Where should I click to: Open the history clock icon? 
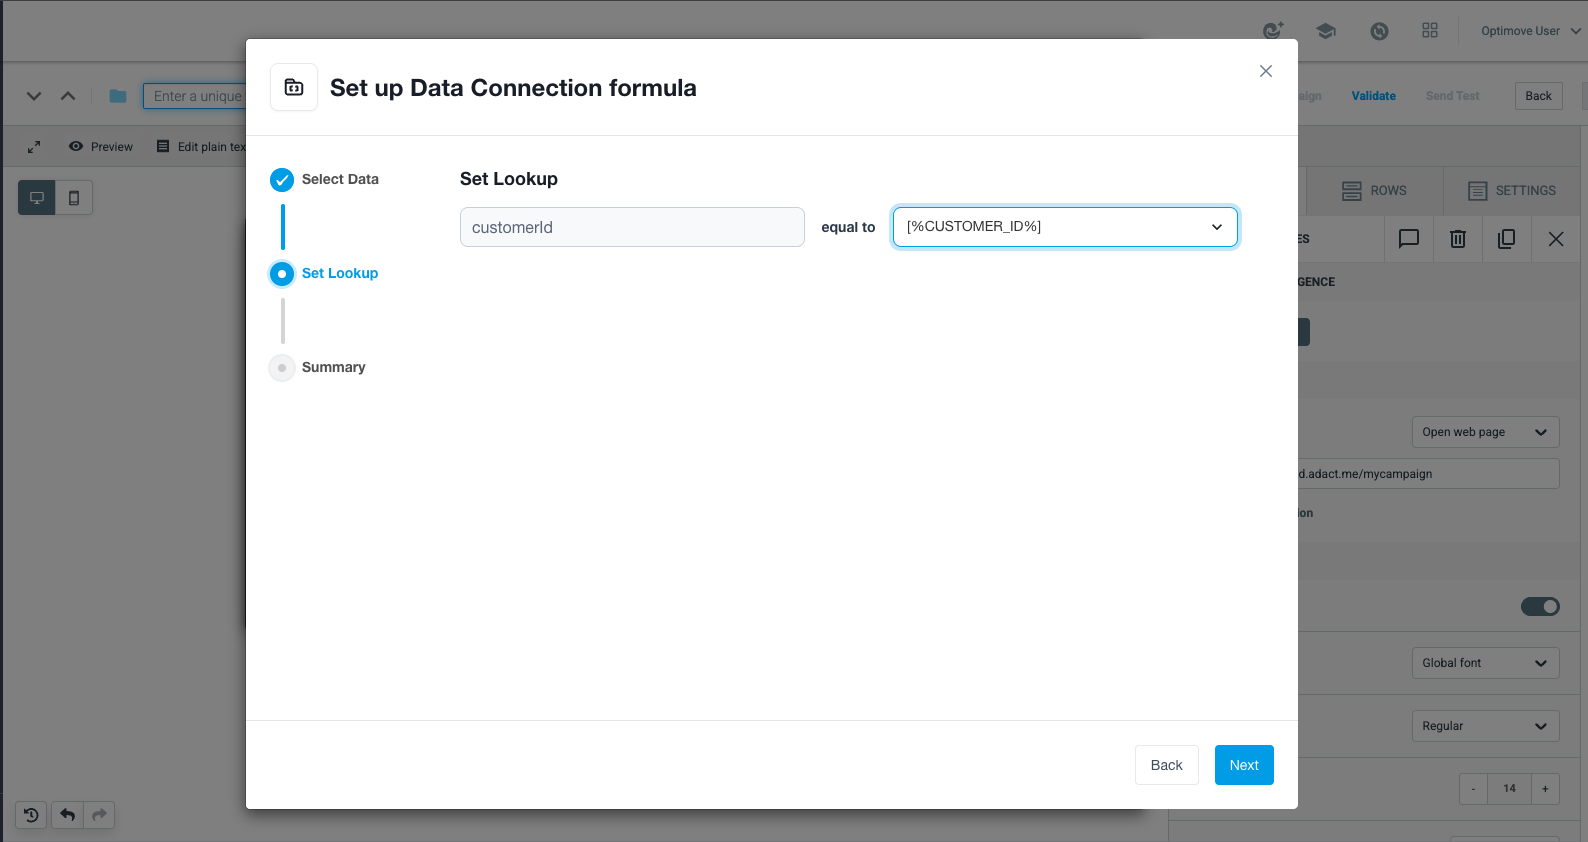point(31,815)
